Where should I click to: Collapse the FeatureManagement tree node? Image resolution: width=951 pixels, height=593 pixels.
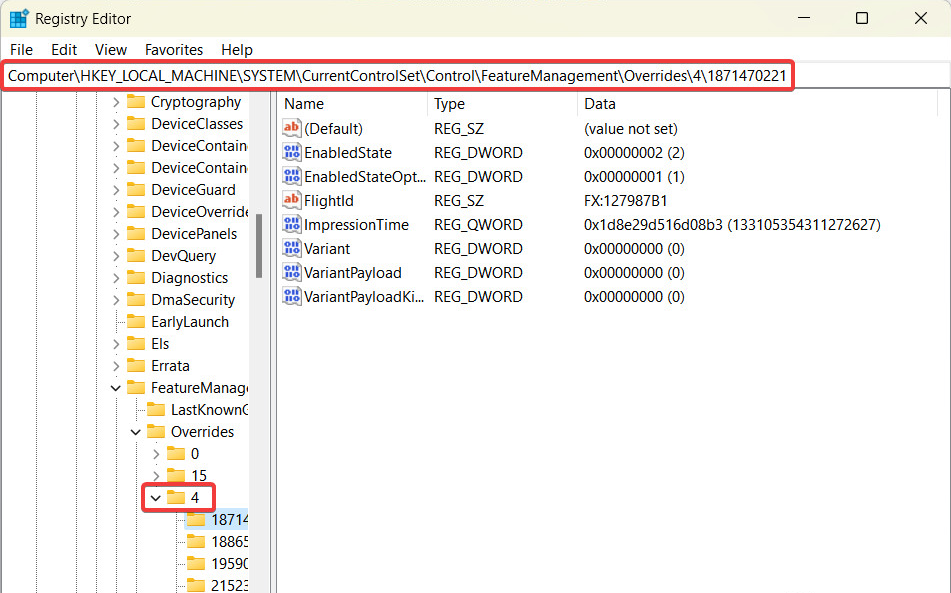coord(116,388)
